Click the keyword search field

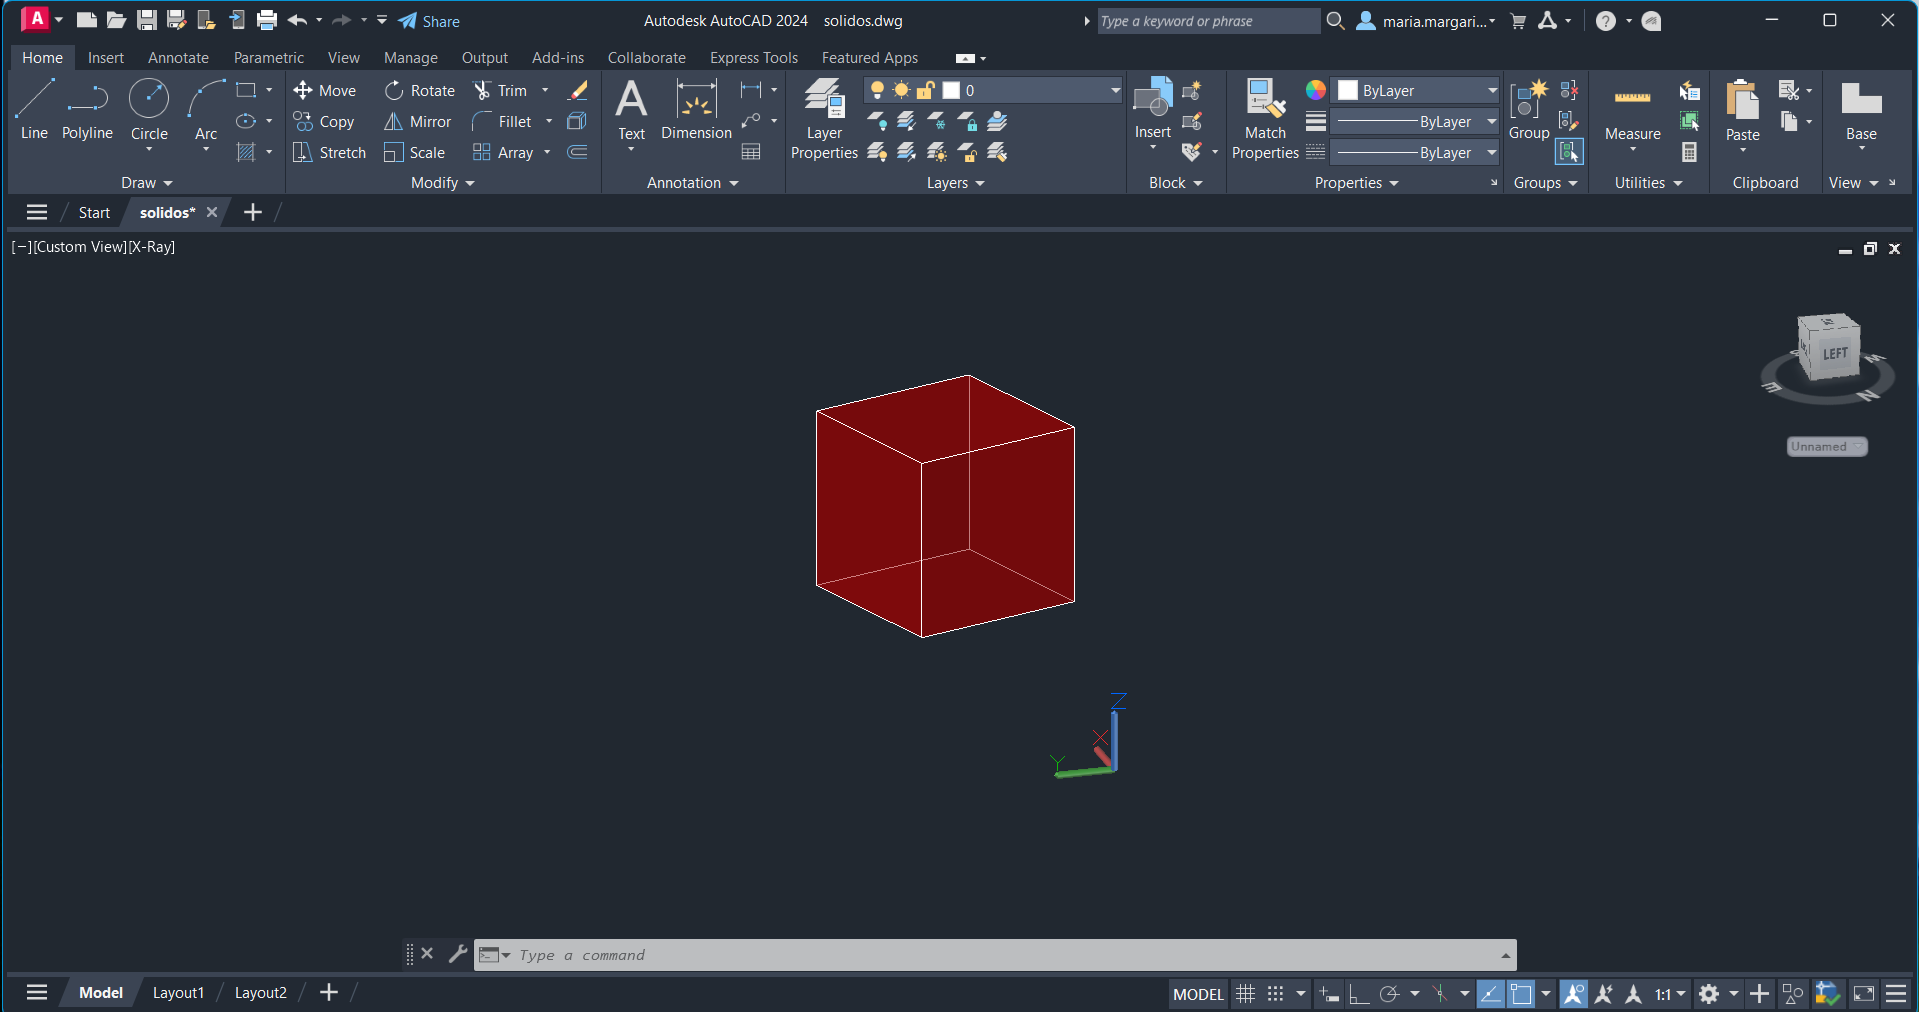coord(1208,21)
